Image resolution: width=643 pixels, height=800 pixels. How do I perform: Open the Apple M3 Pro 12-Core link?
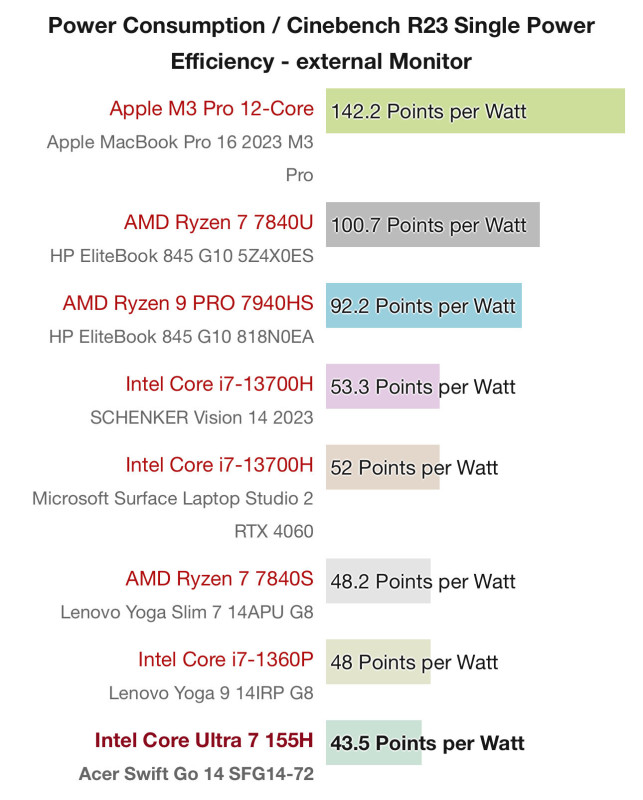tap(211, 109)
